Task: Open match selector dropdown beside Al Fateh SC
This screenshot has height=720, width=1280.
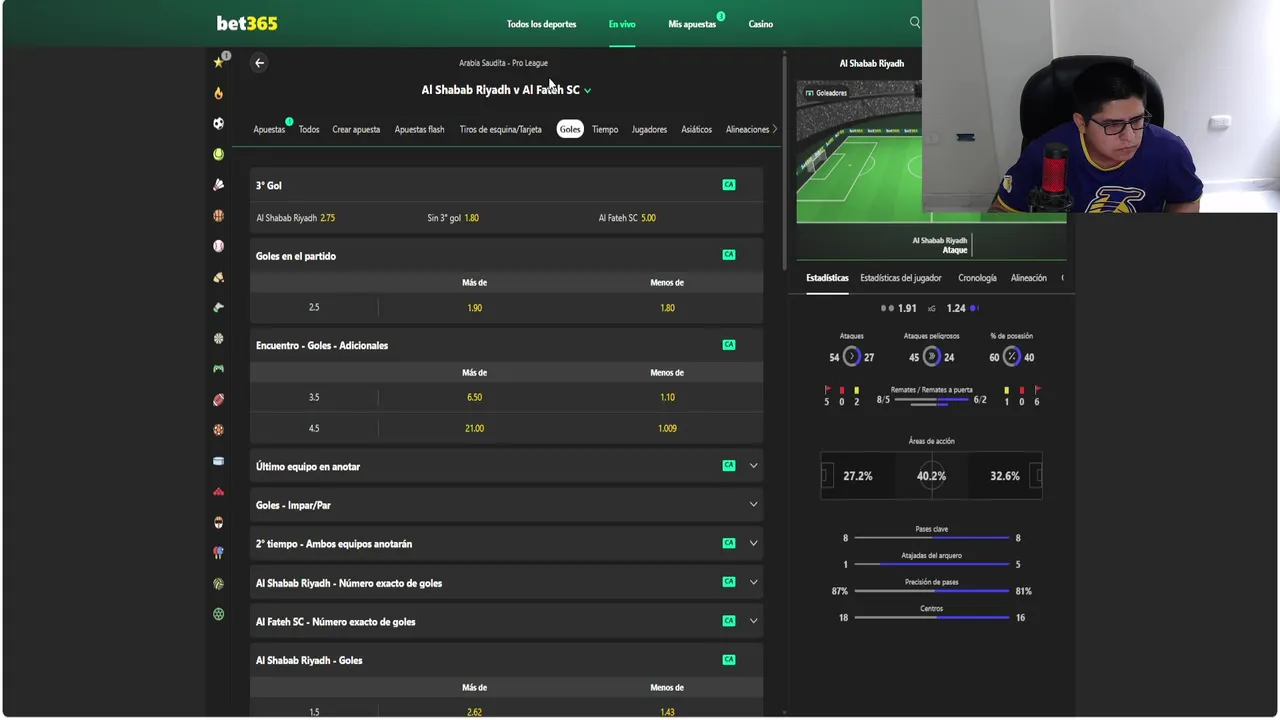Action: [587, 90]
